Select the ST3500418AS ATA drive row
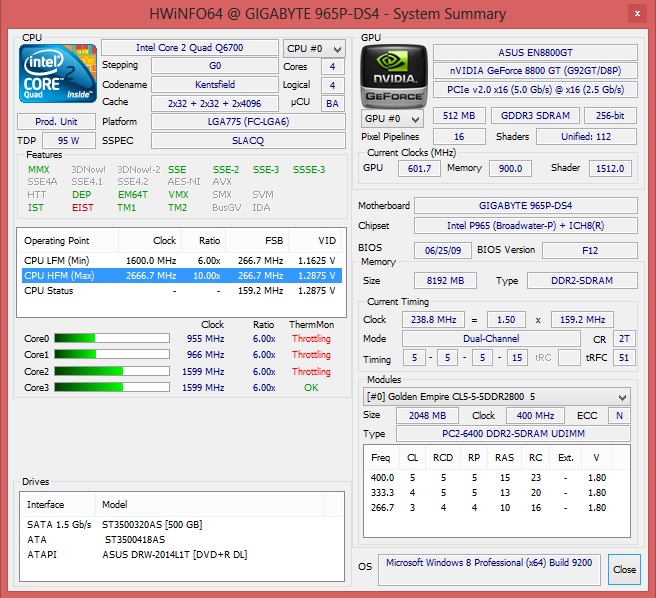The image size is (656, 598). coord(182,540)
